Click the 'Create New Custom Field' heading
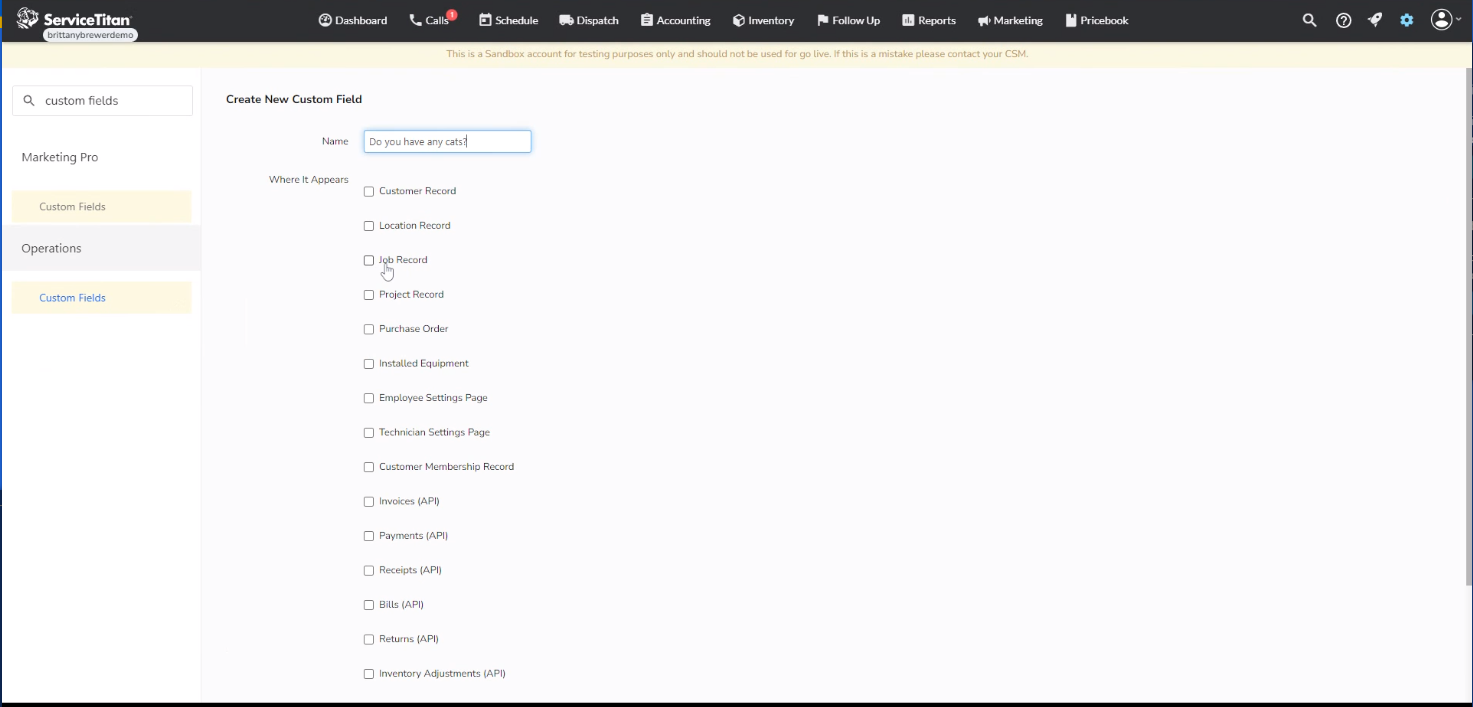The width and height of the screenshot is (1473, 707). tap(294, 99)
